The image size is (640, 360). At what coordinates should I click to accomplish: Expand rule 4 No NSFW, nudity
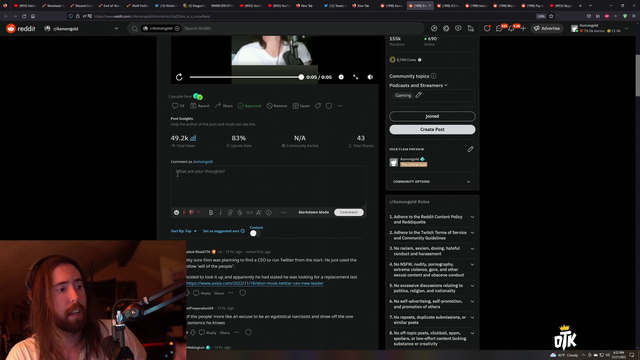point(472,264)
